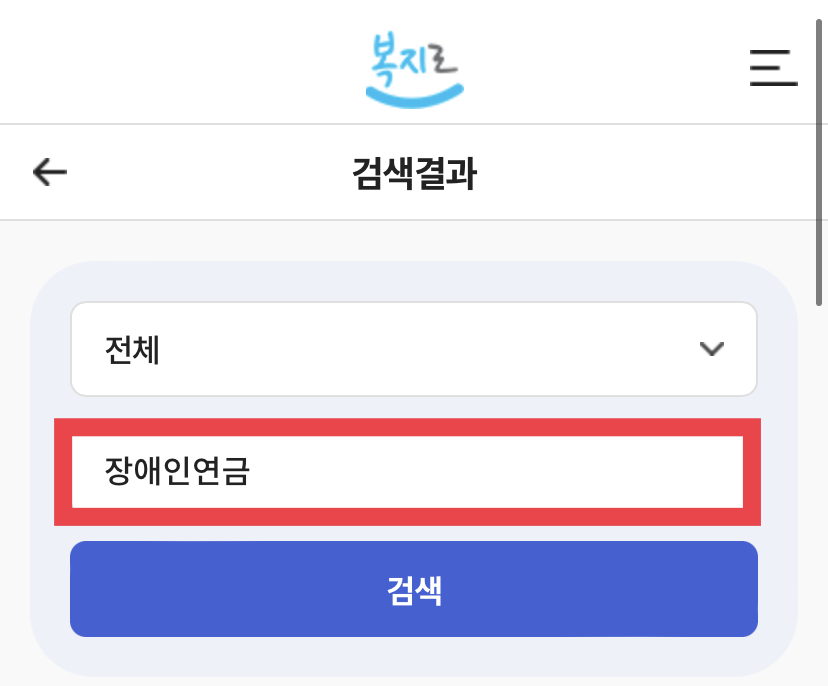Expand the search filter selector
This screenshot has height=686, width=828.
[x=413, y=349]
